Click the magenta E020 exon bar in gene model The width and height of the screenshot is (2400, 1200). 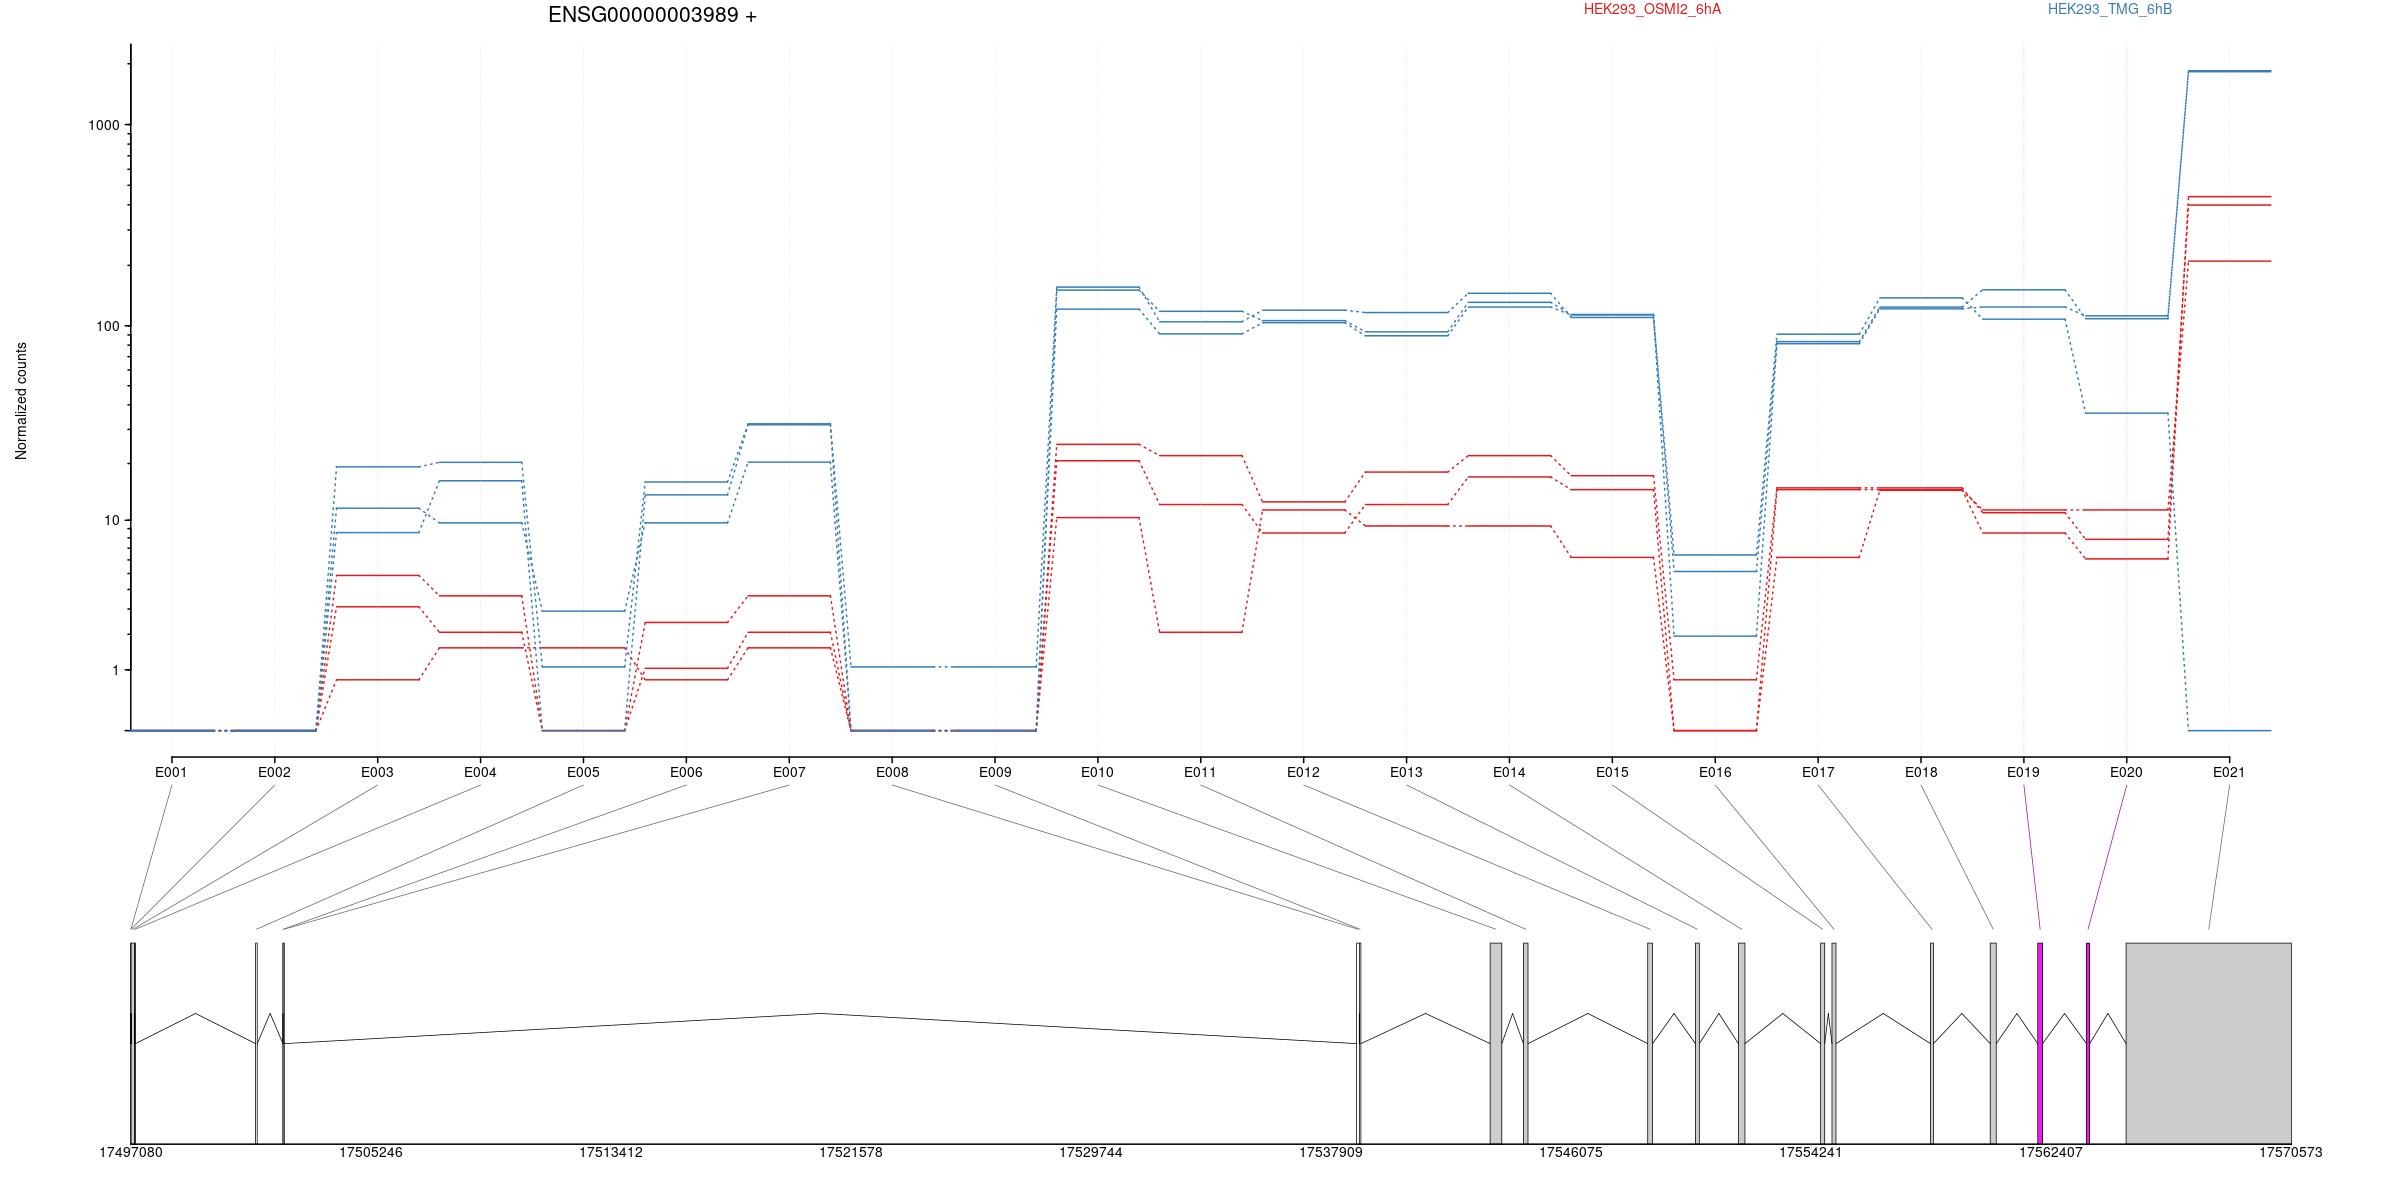2088,1043
